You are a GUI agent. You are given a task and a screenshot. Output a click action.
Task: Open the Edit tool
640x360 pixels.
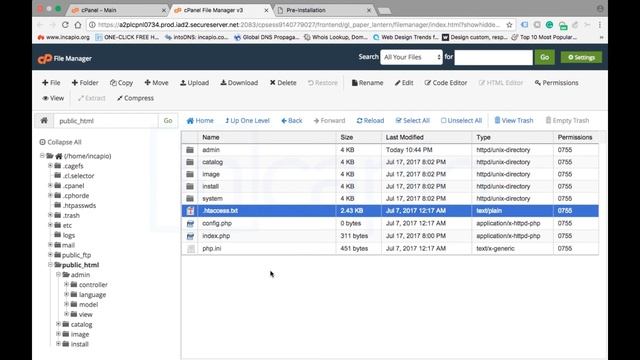coord(404,83)
